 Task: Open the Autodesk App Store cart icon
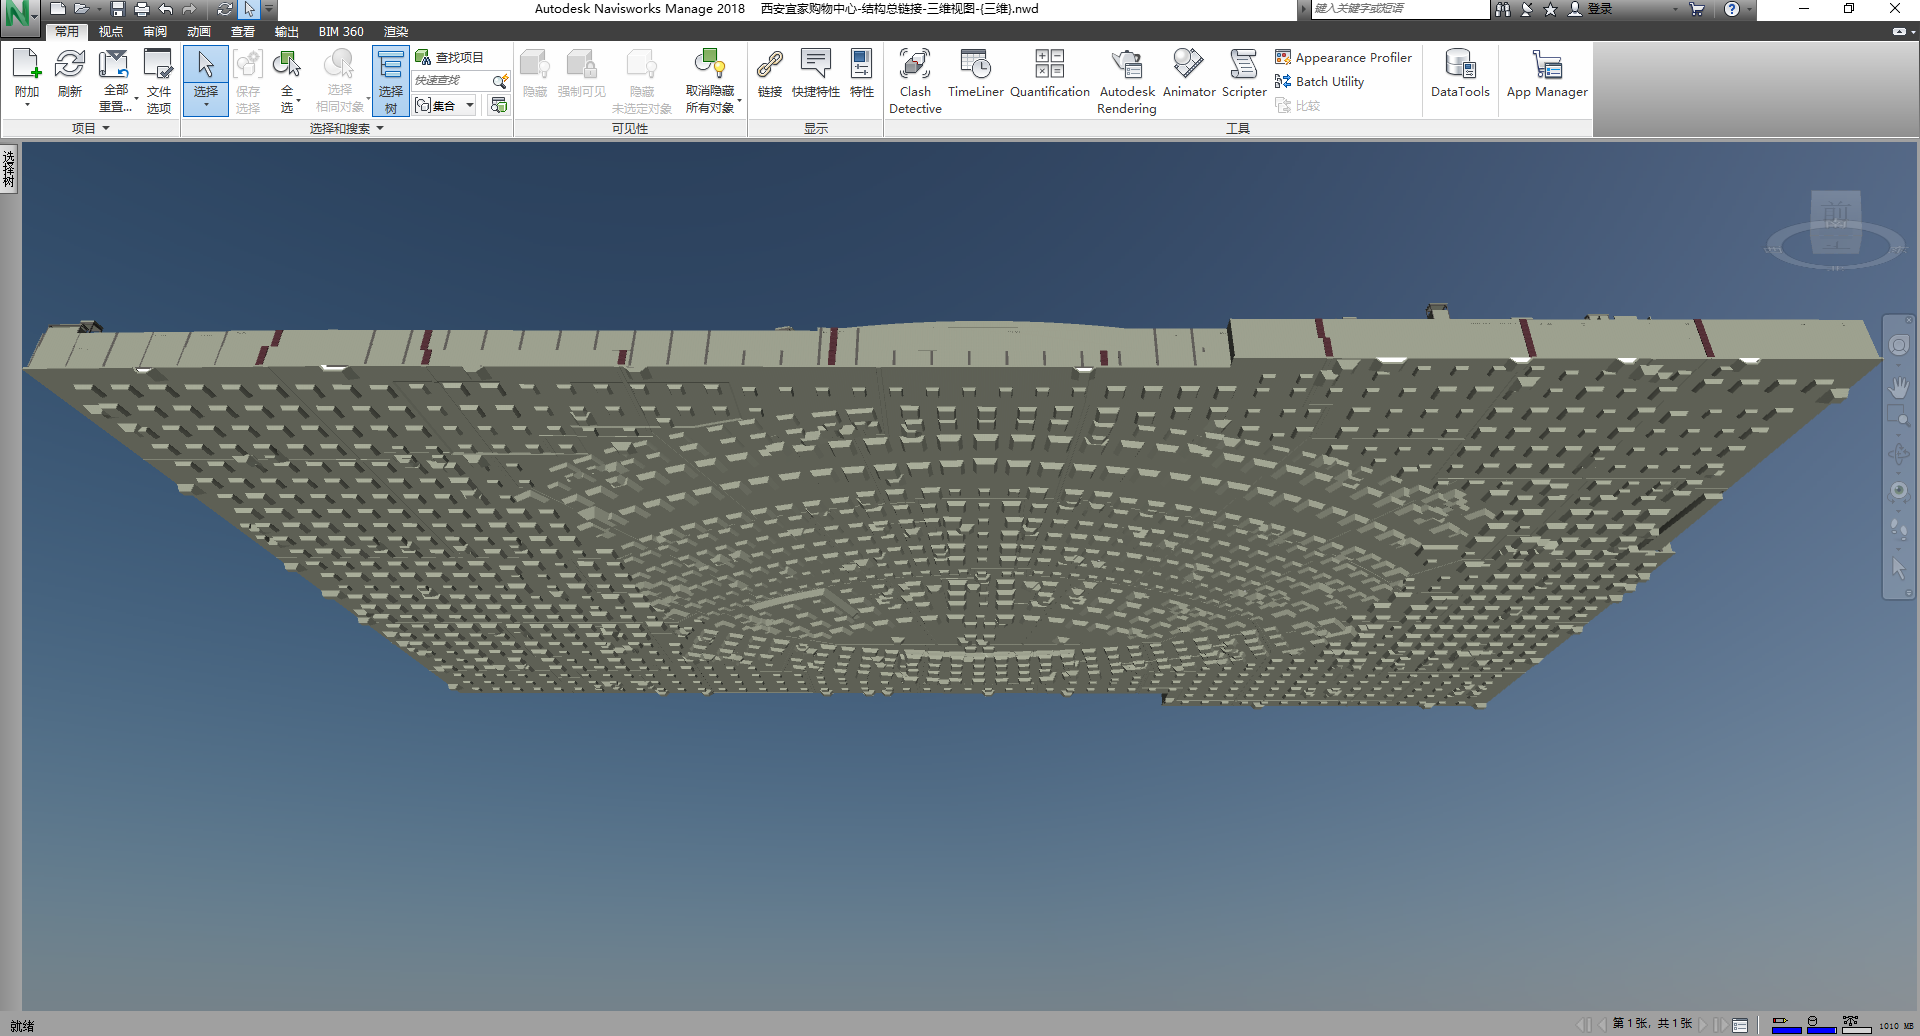tap(1697, 9)
